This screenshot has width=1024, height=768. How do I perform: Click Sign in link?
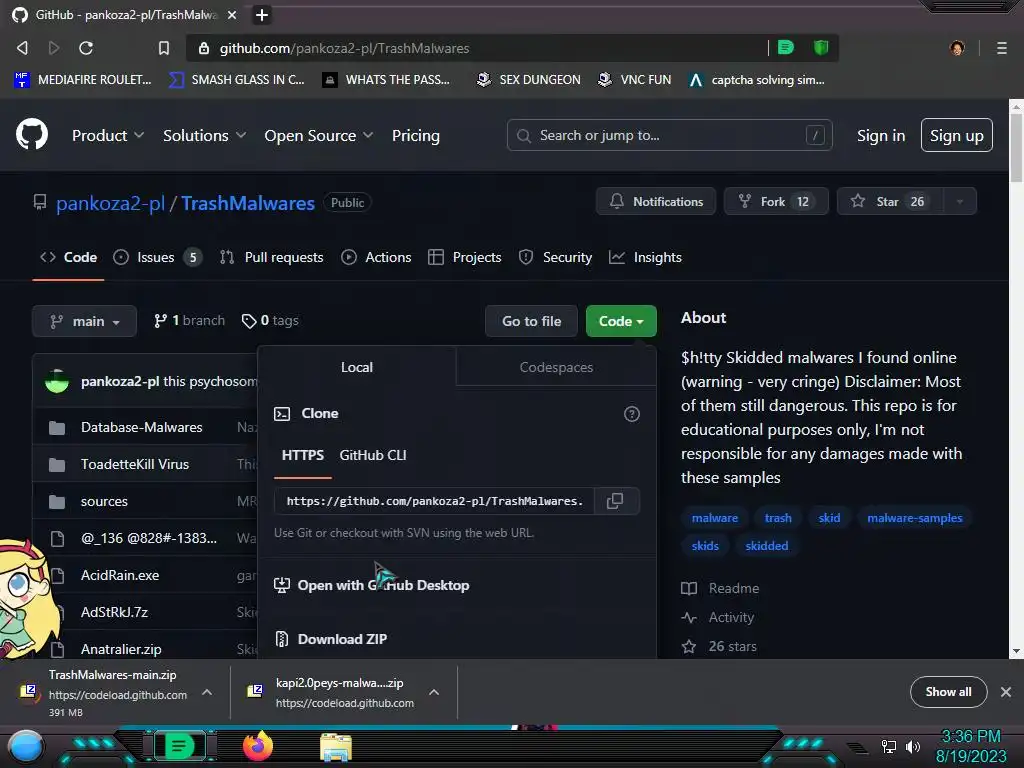click(880, 135)
